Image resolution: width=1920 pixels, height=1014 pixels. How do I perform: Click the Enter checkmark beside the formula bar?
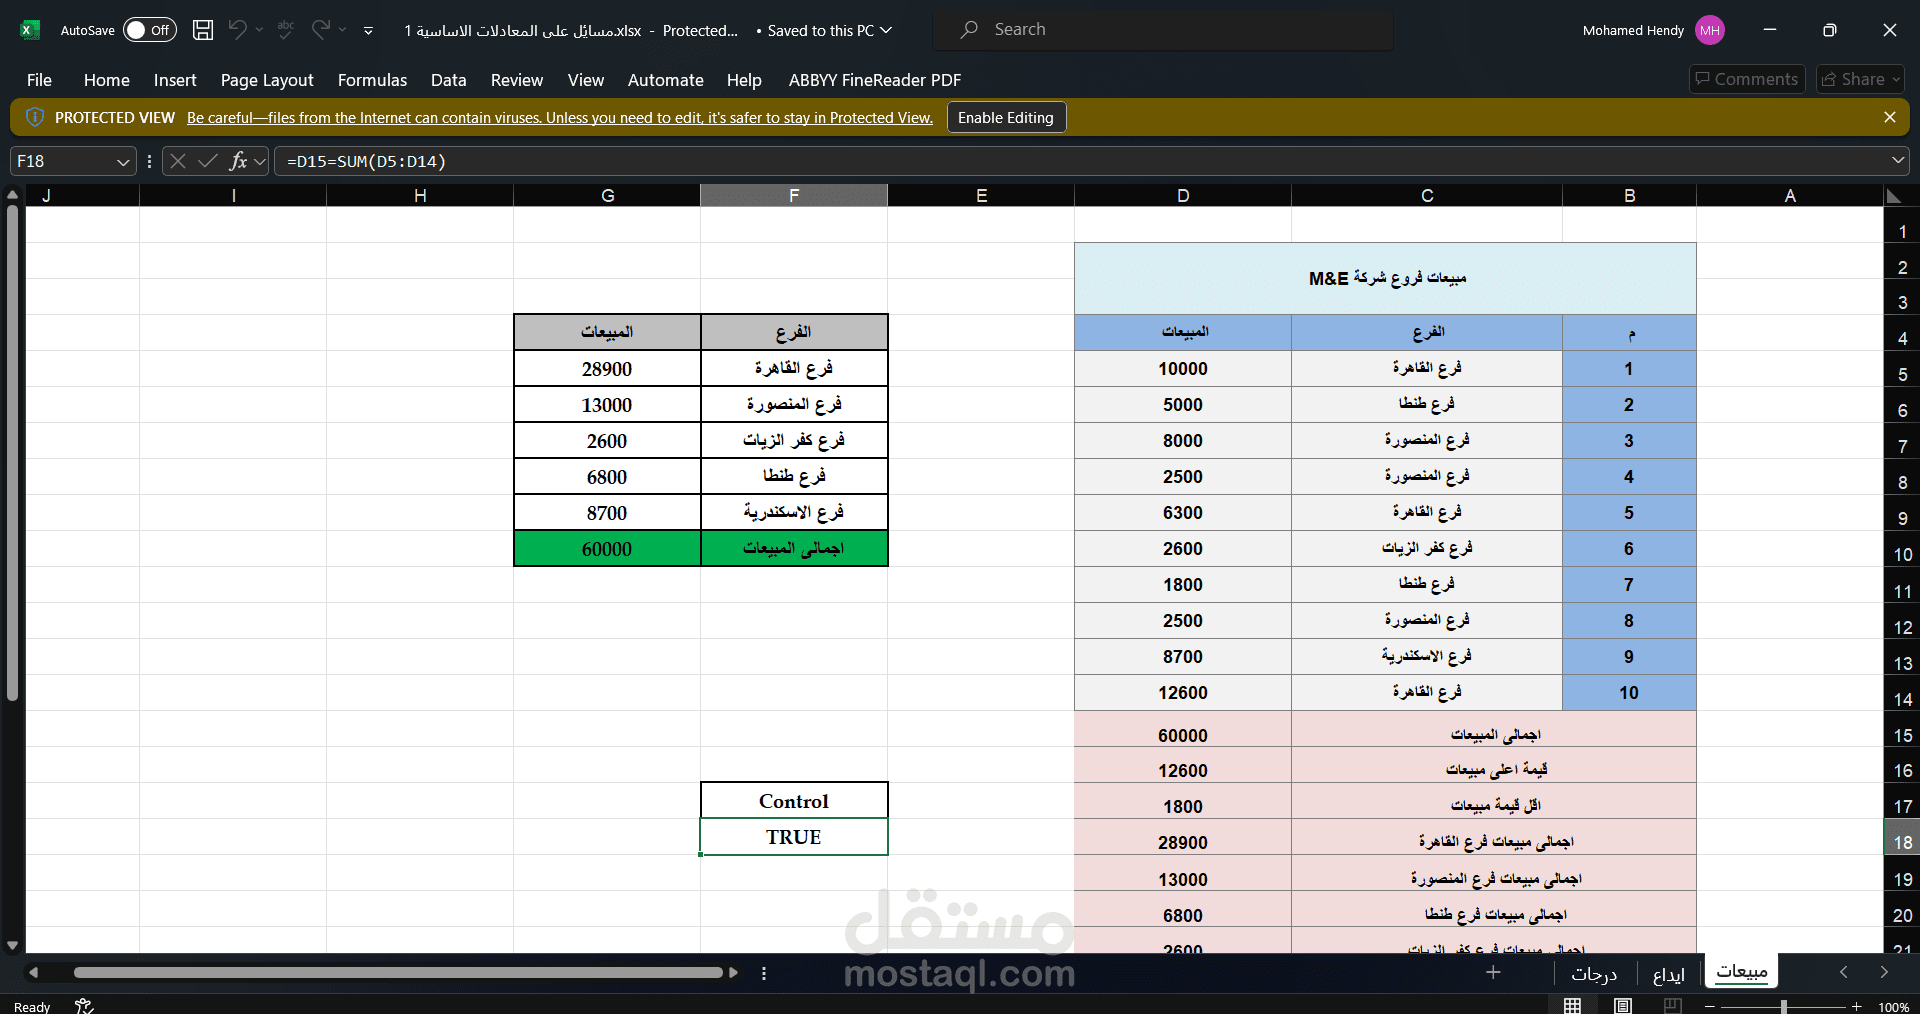(x=207, y=161)
